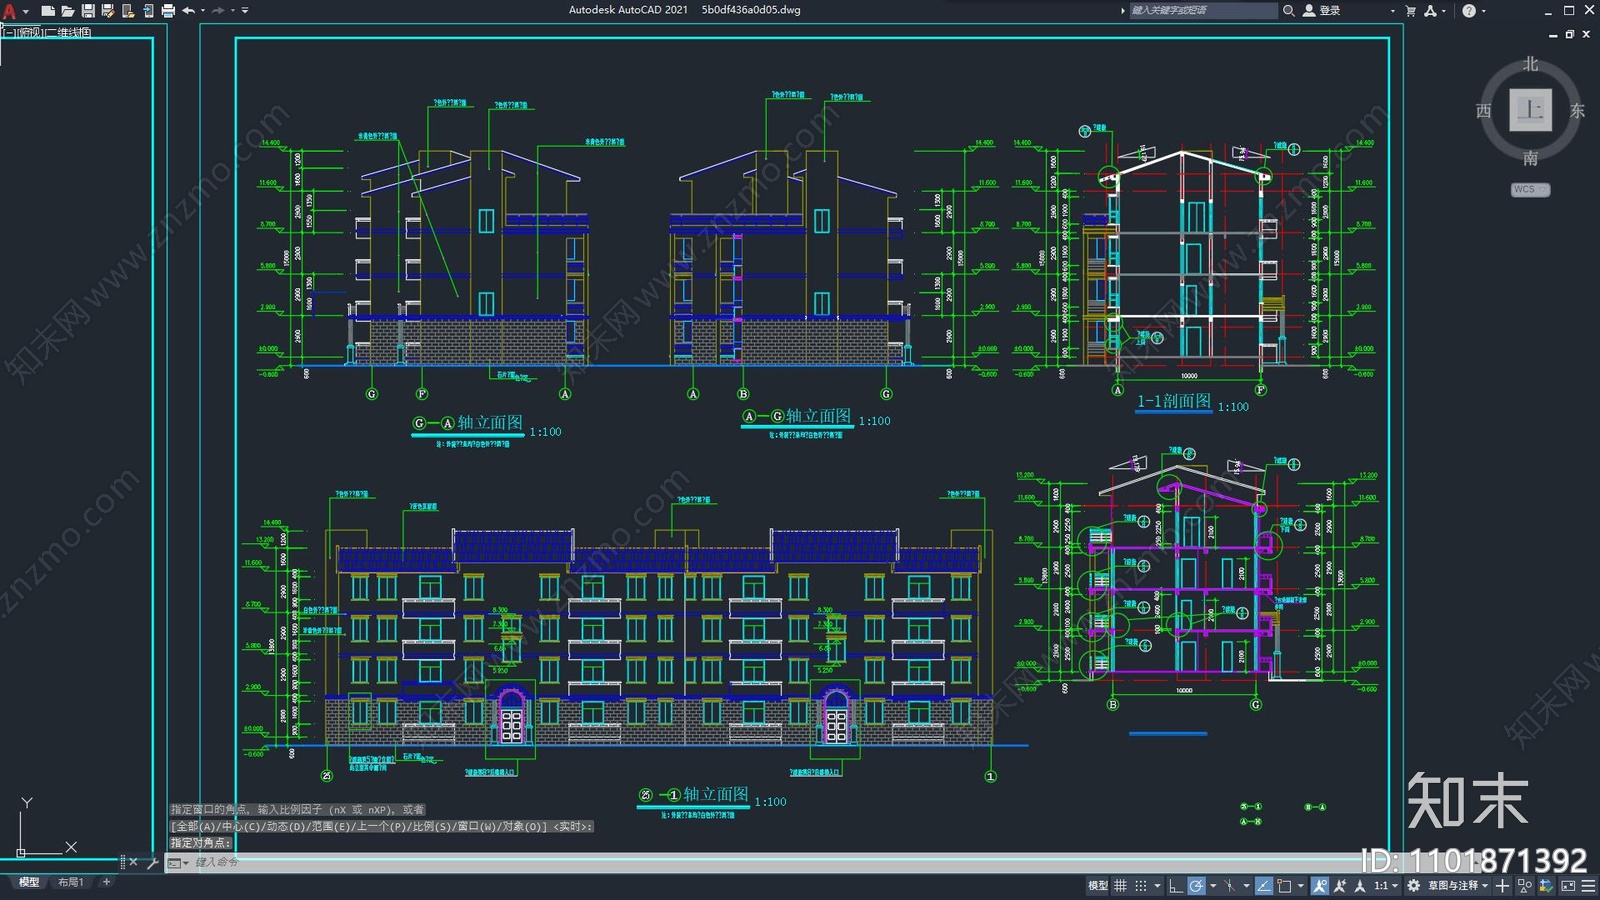Rotate view to north via 北 label
The height and width of the screenshot is (900, 1600).
point(1530,64)
